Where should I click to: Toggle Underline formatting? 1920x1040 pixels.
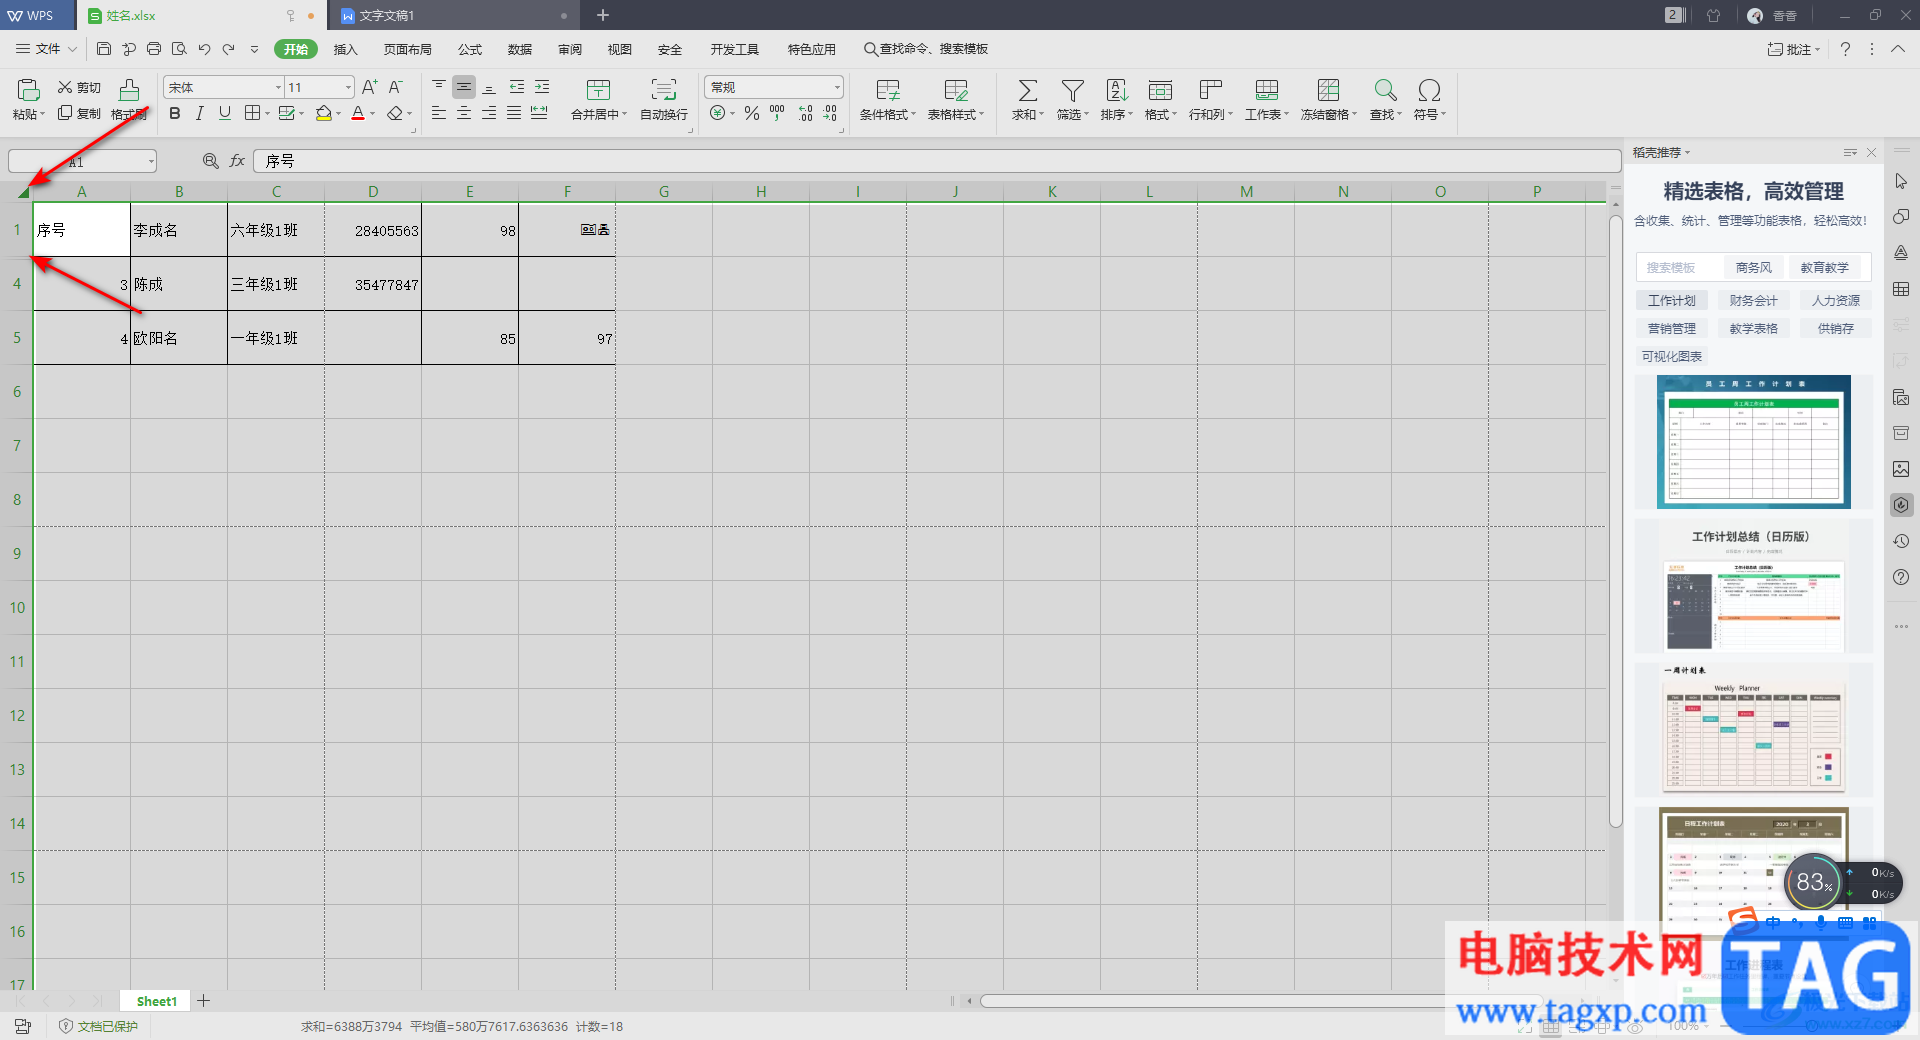point(225,114)
